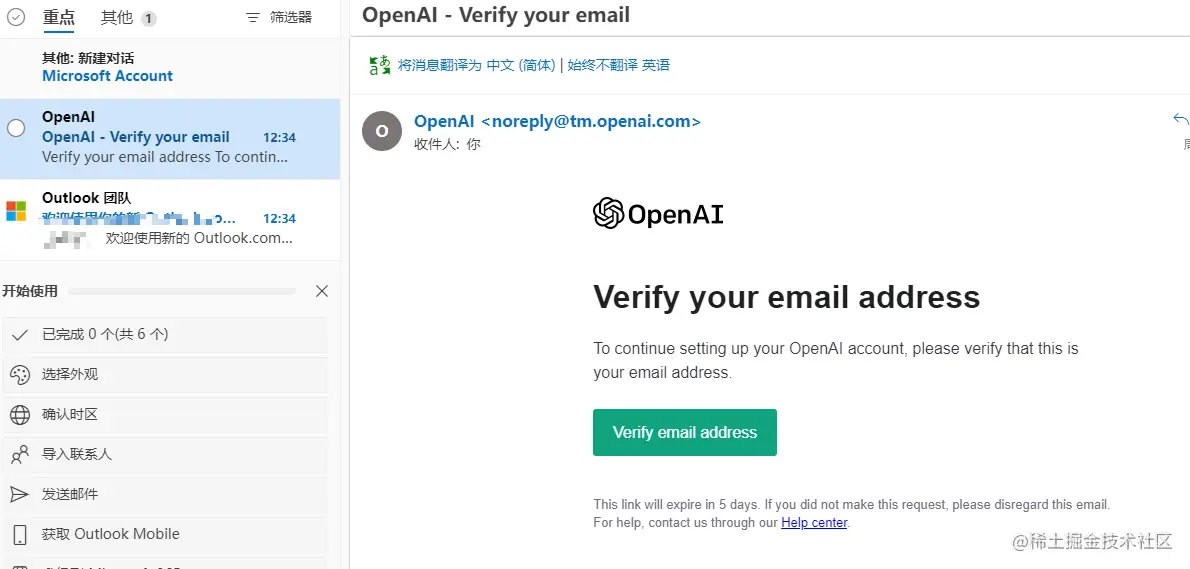This screenshot has height=569, width=1190.
Task: Switch to the 重点 focused tab
Action: click(59, 17)
